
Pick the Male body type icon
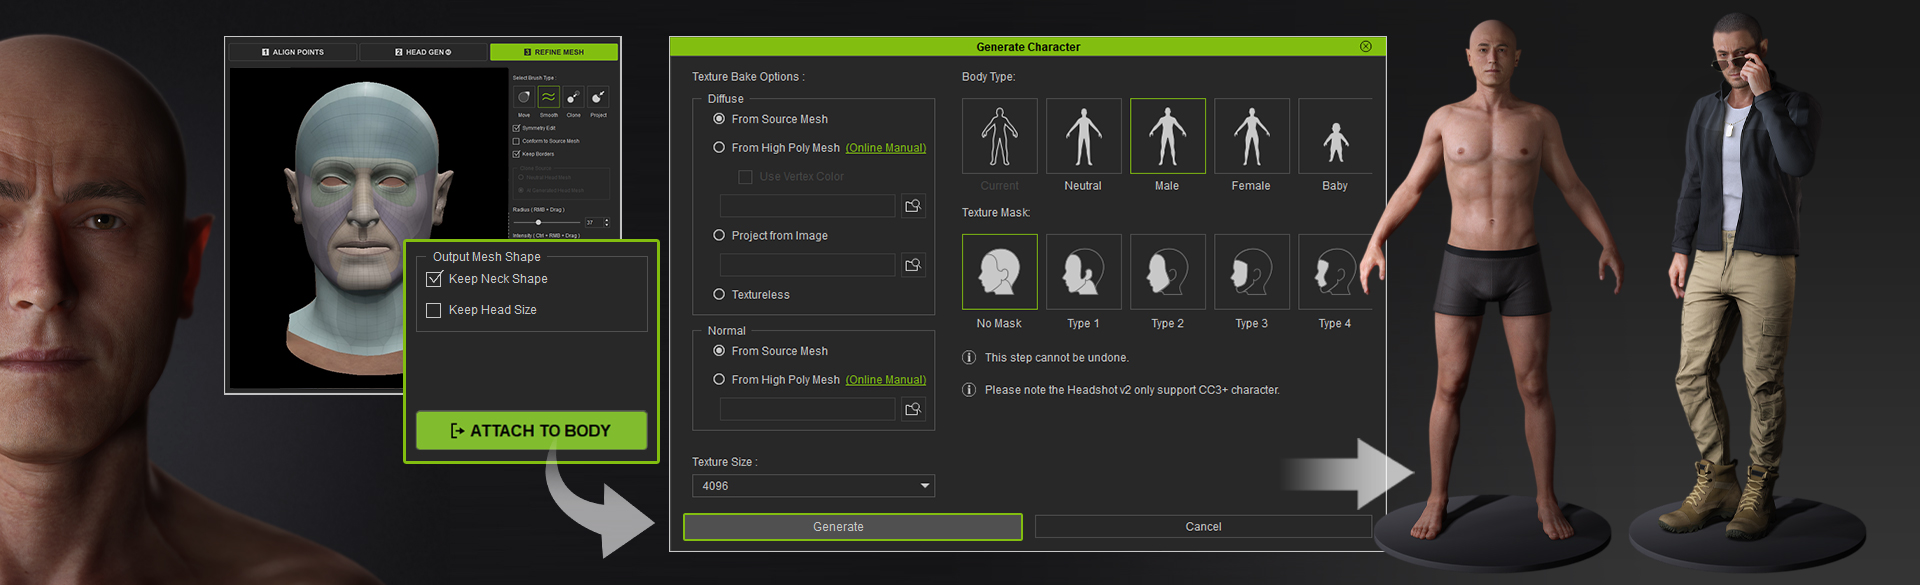coord(1167,136)
